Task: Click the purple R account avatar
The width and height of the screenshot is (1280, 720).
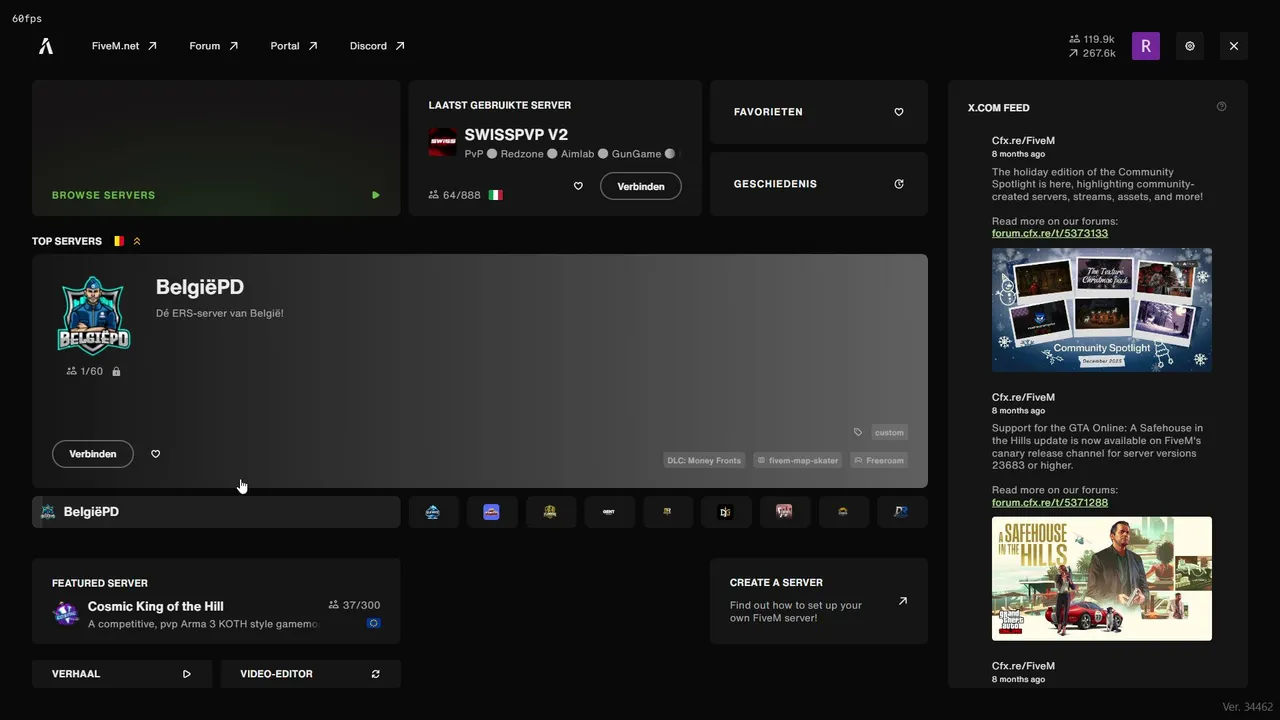Action: pos(1146,46)
